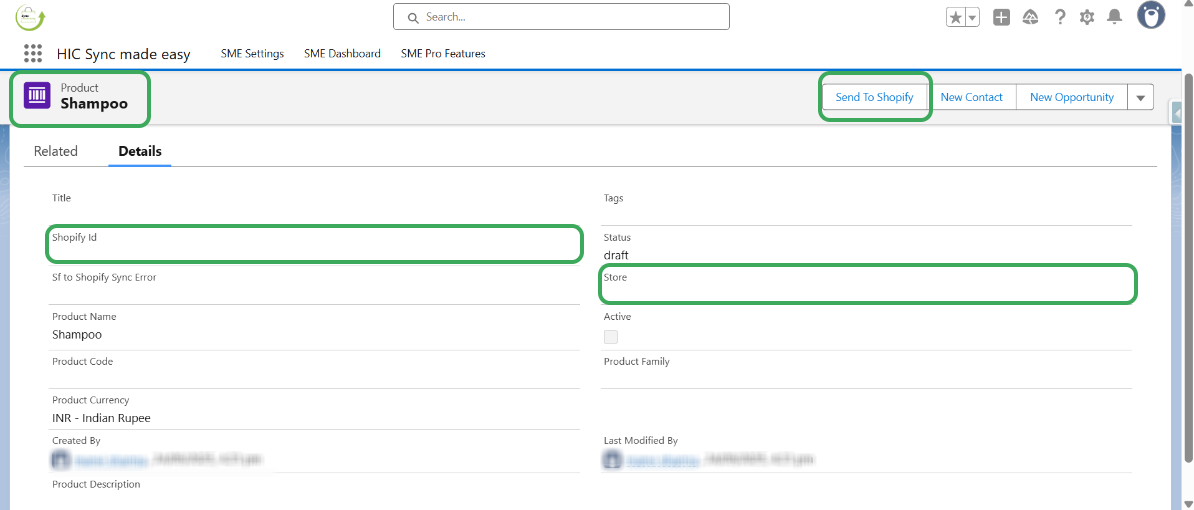
Task: Open the App Launcher dots grid
Action: point(33,53)
